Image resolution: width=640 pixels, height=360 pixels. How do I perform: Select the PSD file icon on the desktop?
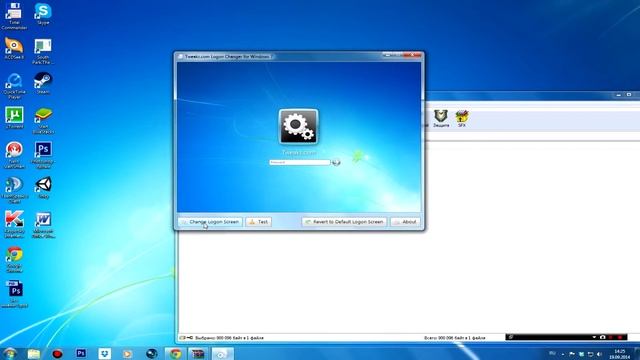[14, 294]
